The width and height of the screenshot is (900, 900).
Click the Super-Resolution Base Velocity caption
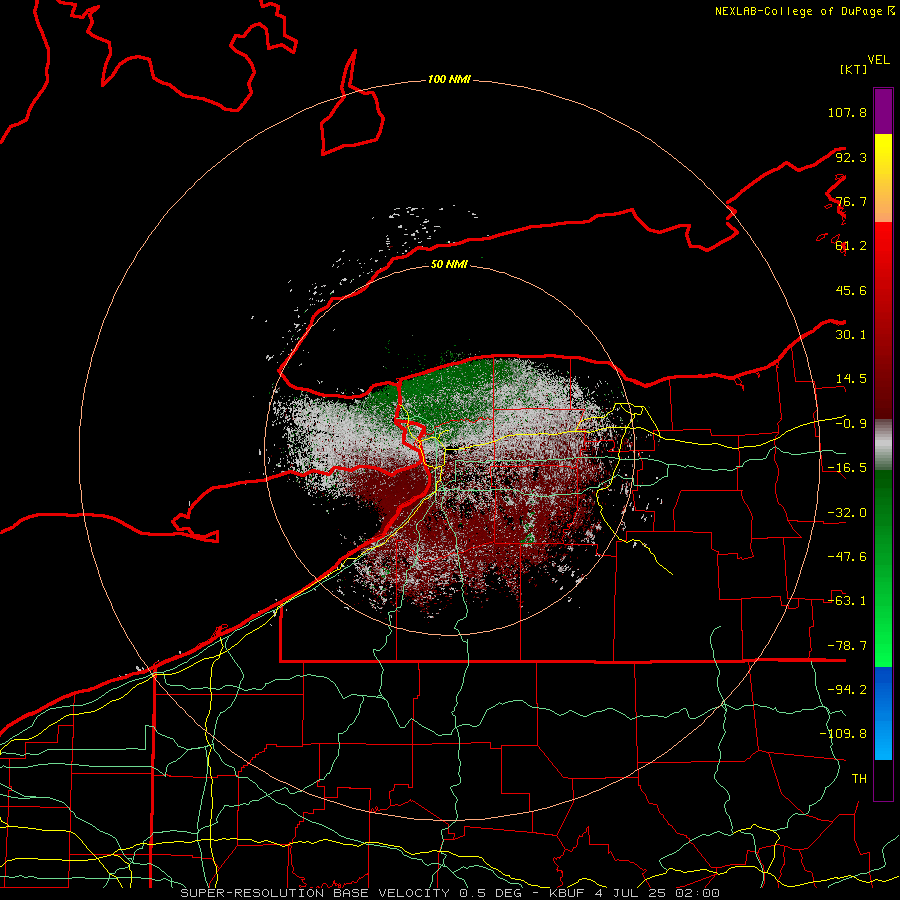449,893
